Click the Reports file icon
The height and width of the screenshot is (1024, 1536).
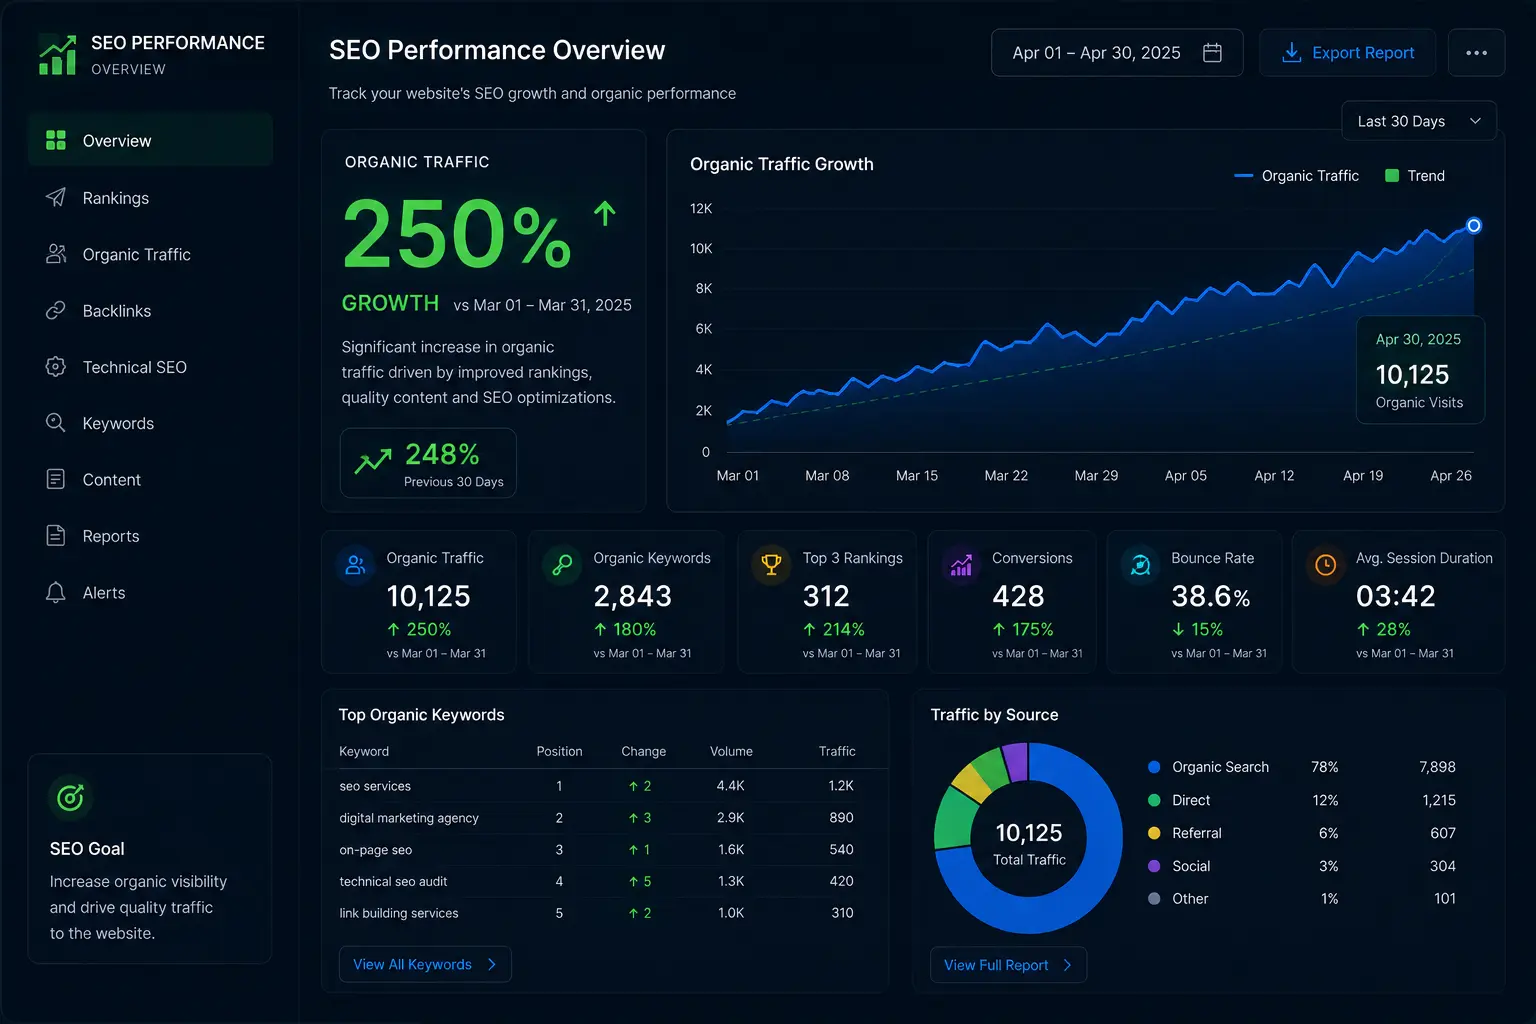(x=56, y=536)
